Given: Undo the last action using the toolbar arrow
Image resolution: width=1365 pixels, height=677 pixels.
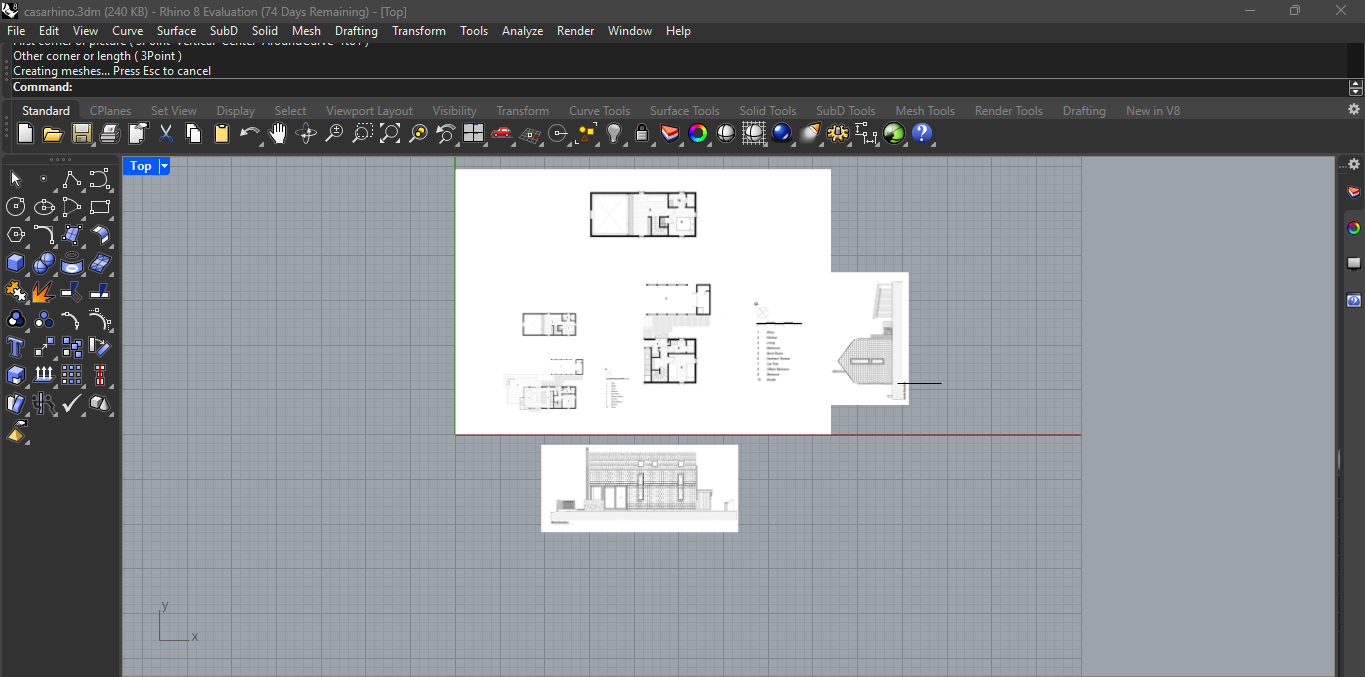Looking at the screenshot, I should coord(248,133).
